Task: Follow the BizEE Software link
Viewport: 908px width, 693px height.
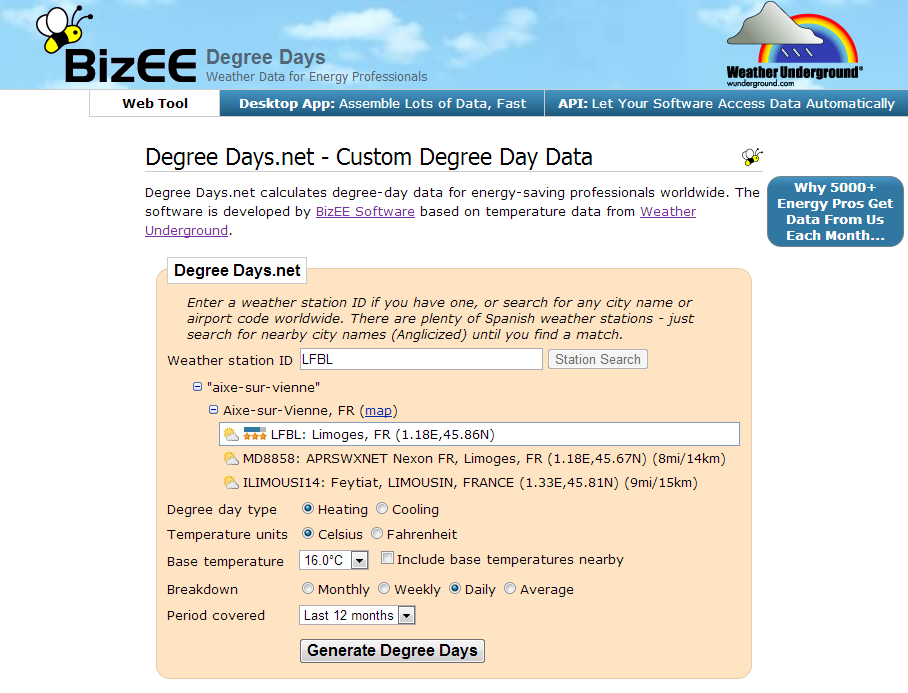Action: (x=365, y=212)
